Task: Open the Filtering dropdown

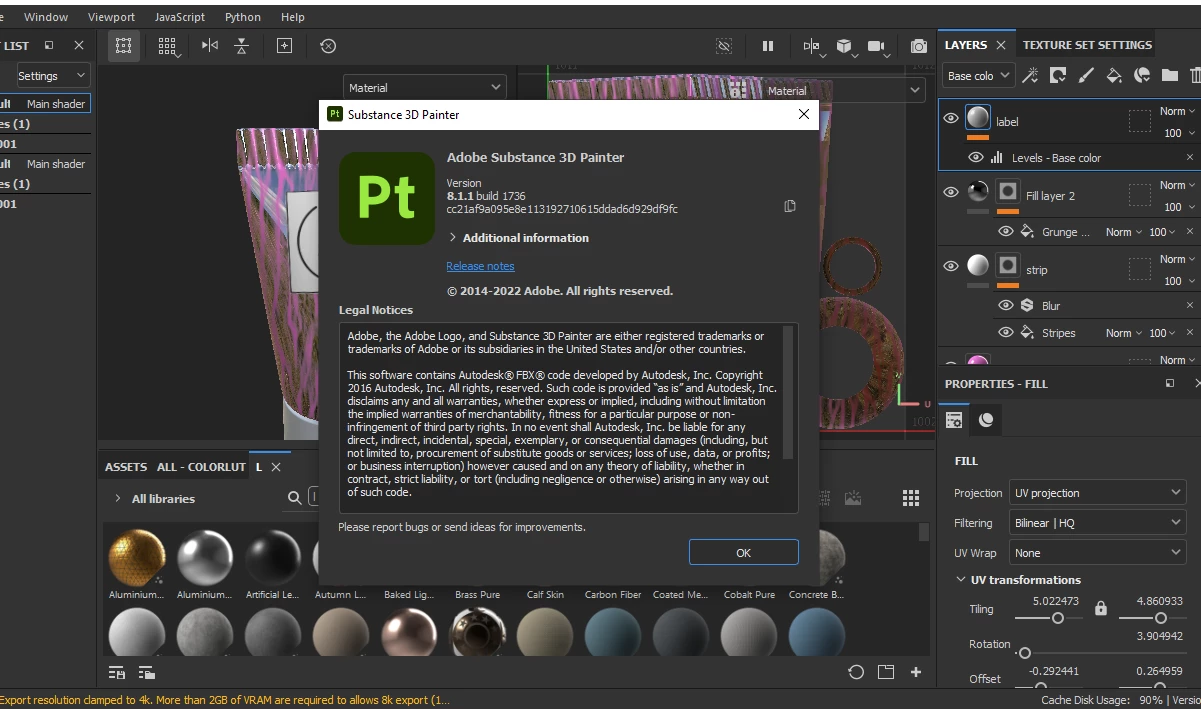Action: click(1097, 523)
